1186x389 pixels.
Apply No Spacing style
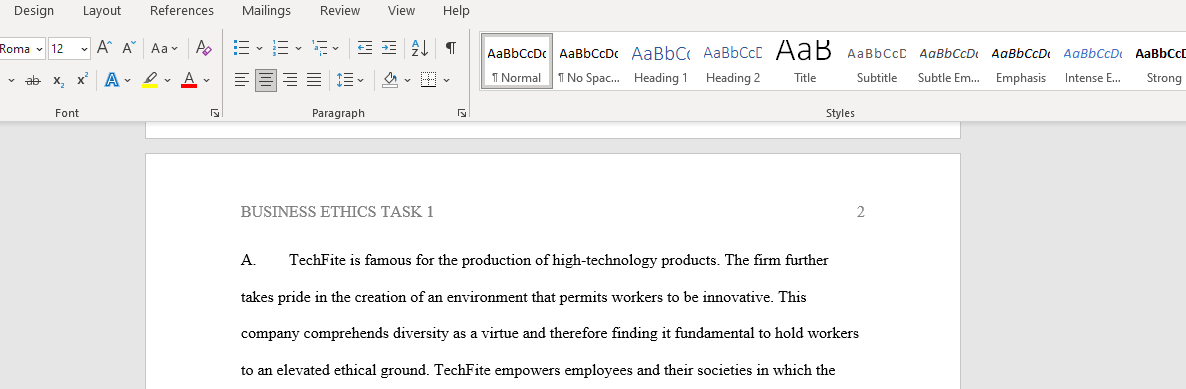tap(588, 61)
